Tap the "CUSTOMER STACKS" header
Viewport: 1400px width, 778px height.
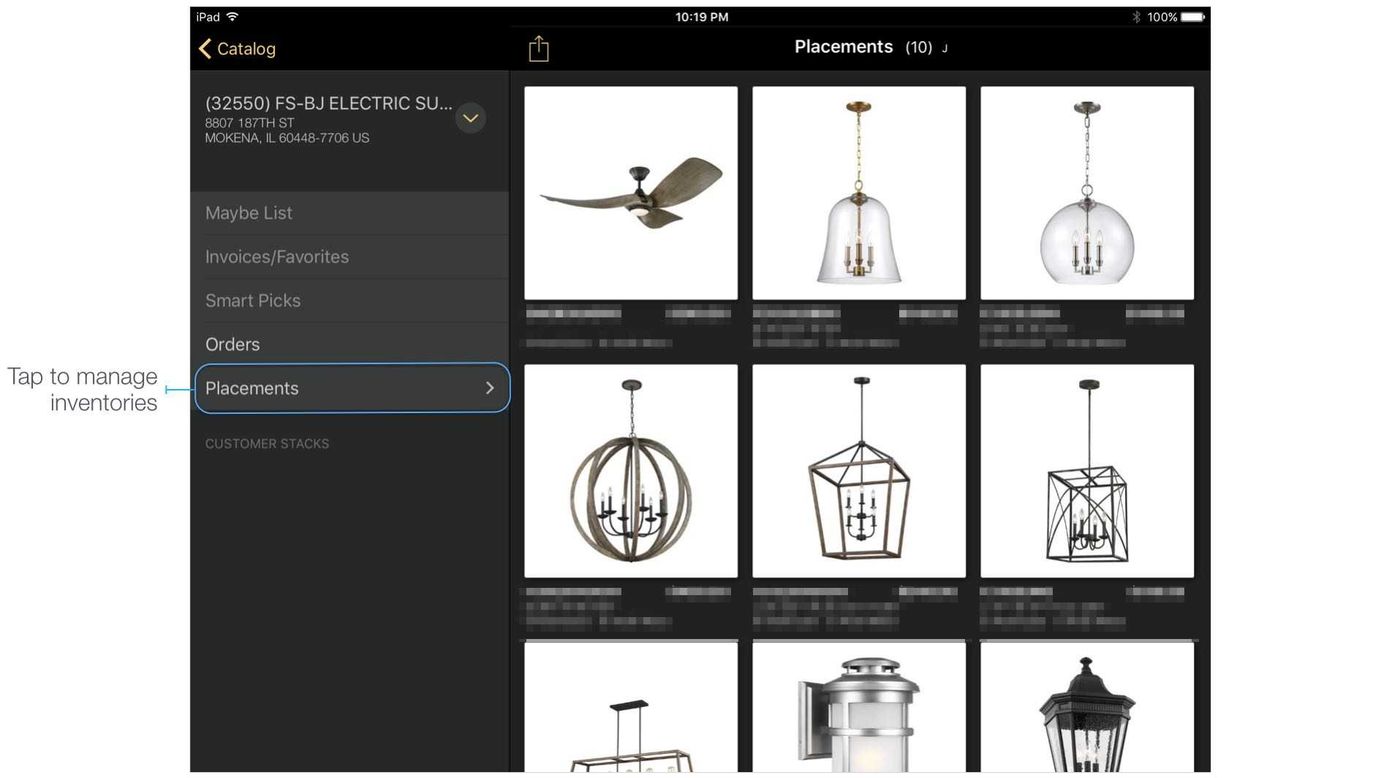267,444
